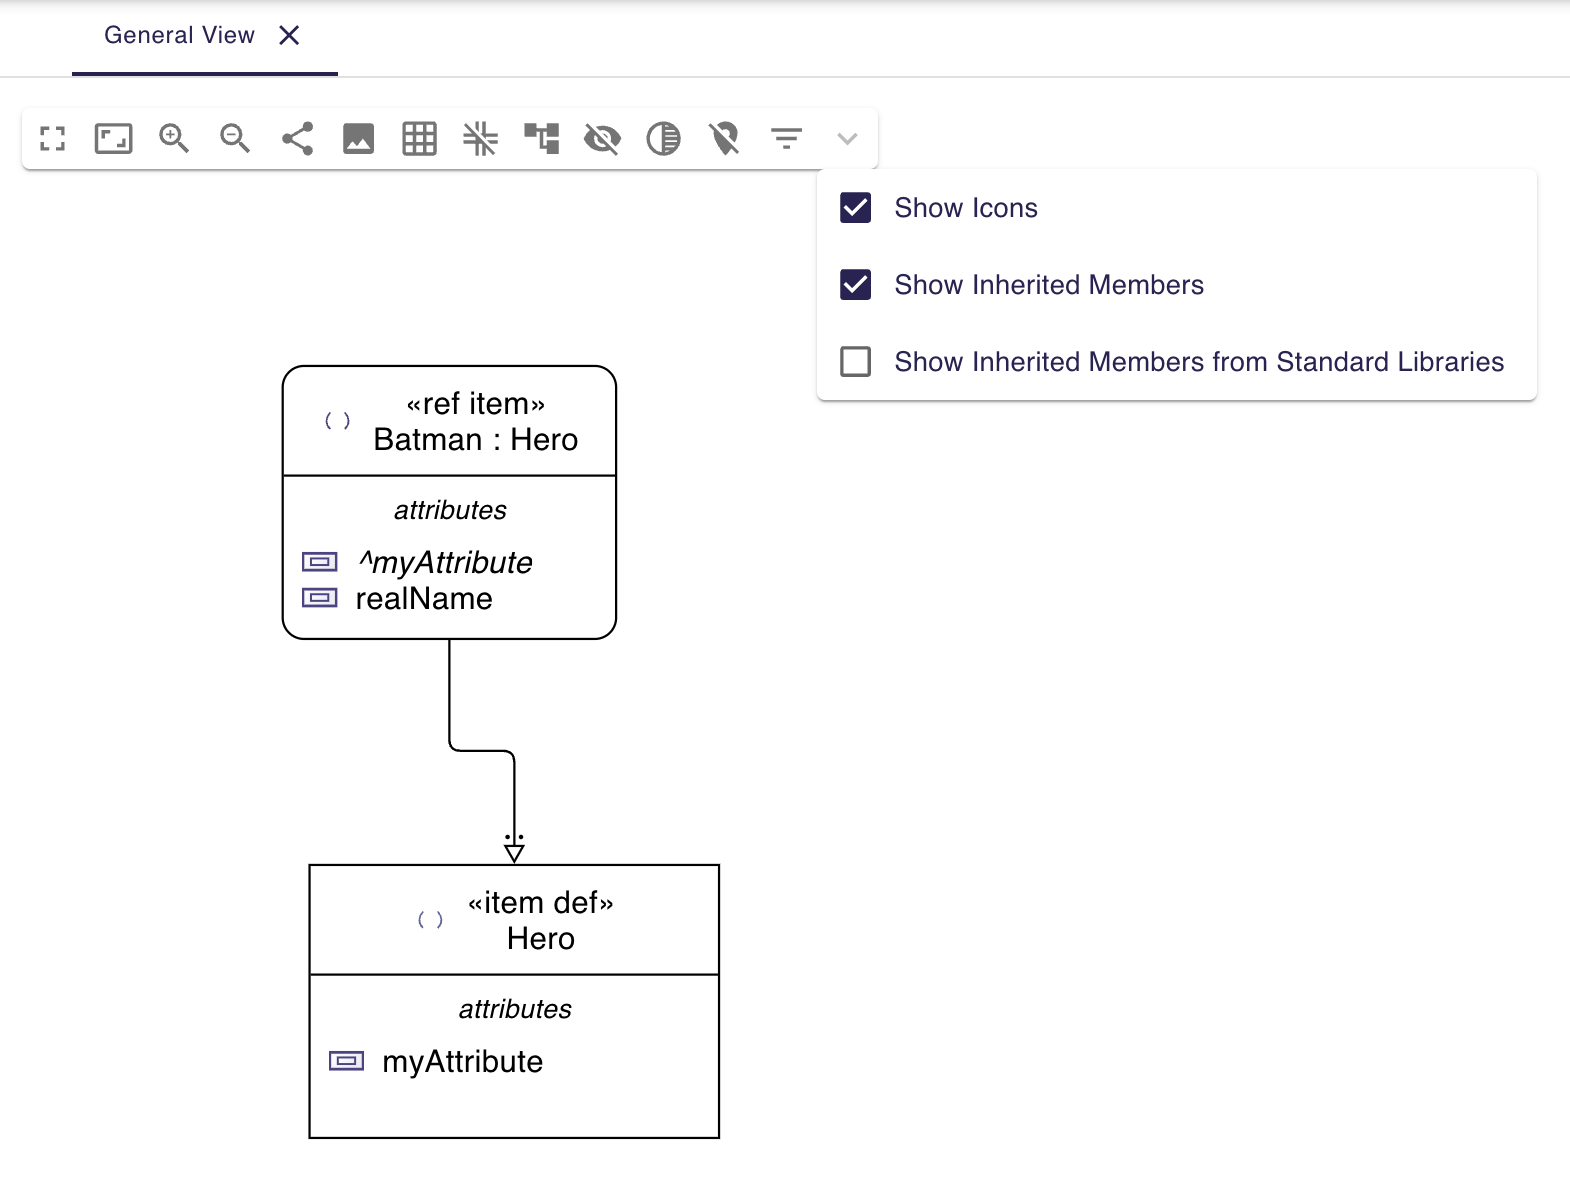
Task: Select the Batman : Hero node header
Action: [x=449, y=421]
